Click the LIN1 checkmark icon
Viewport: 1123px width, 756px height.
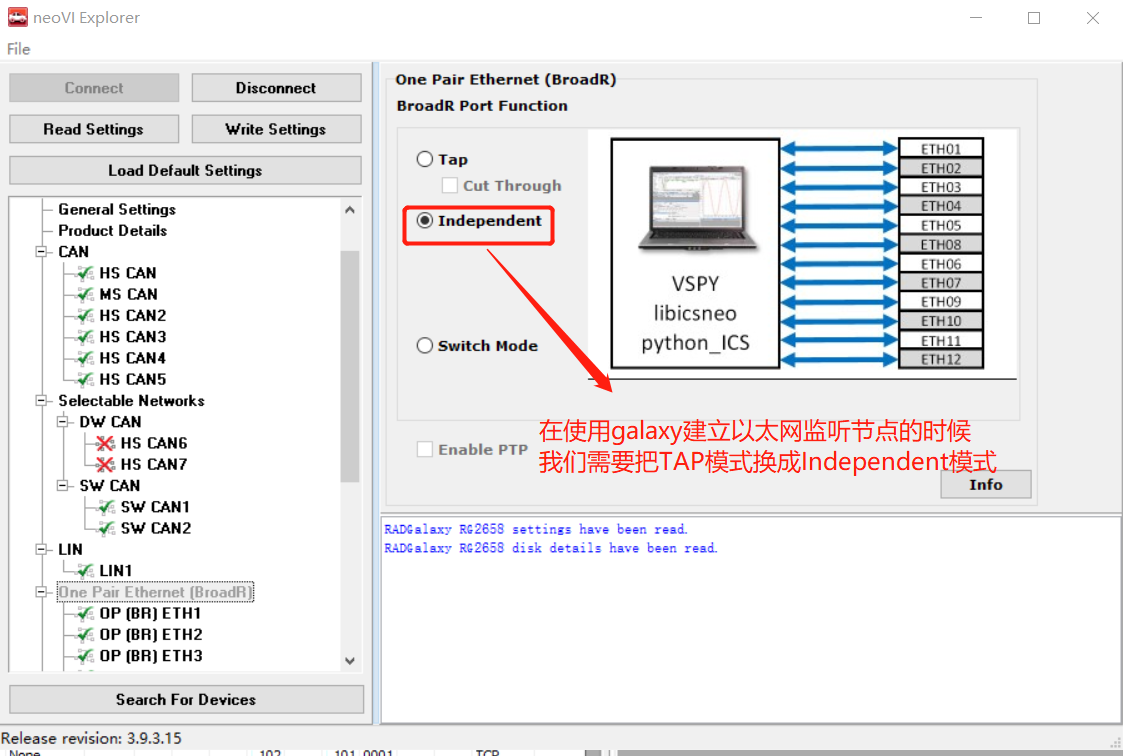(x=85, y=571)
